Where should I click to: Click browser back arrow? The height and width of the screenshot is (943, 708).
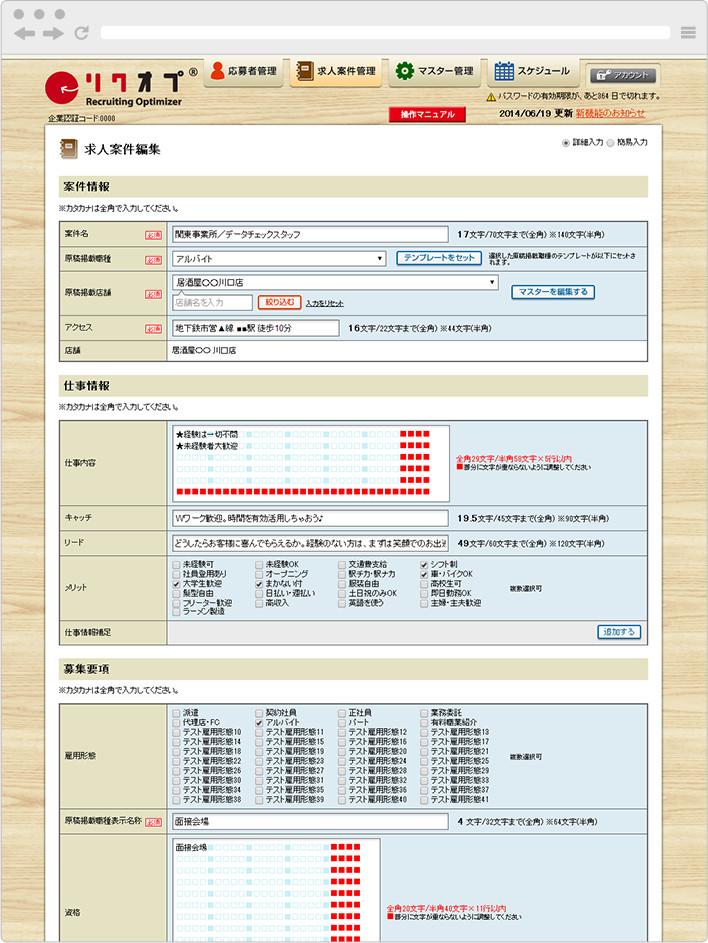coord(25,33)
